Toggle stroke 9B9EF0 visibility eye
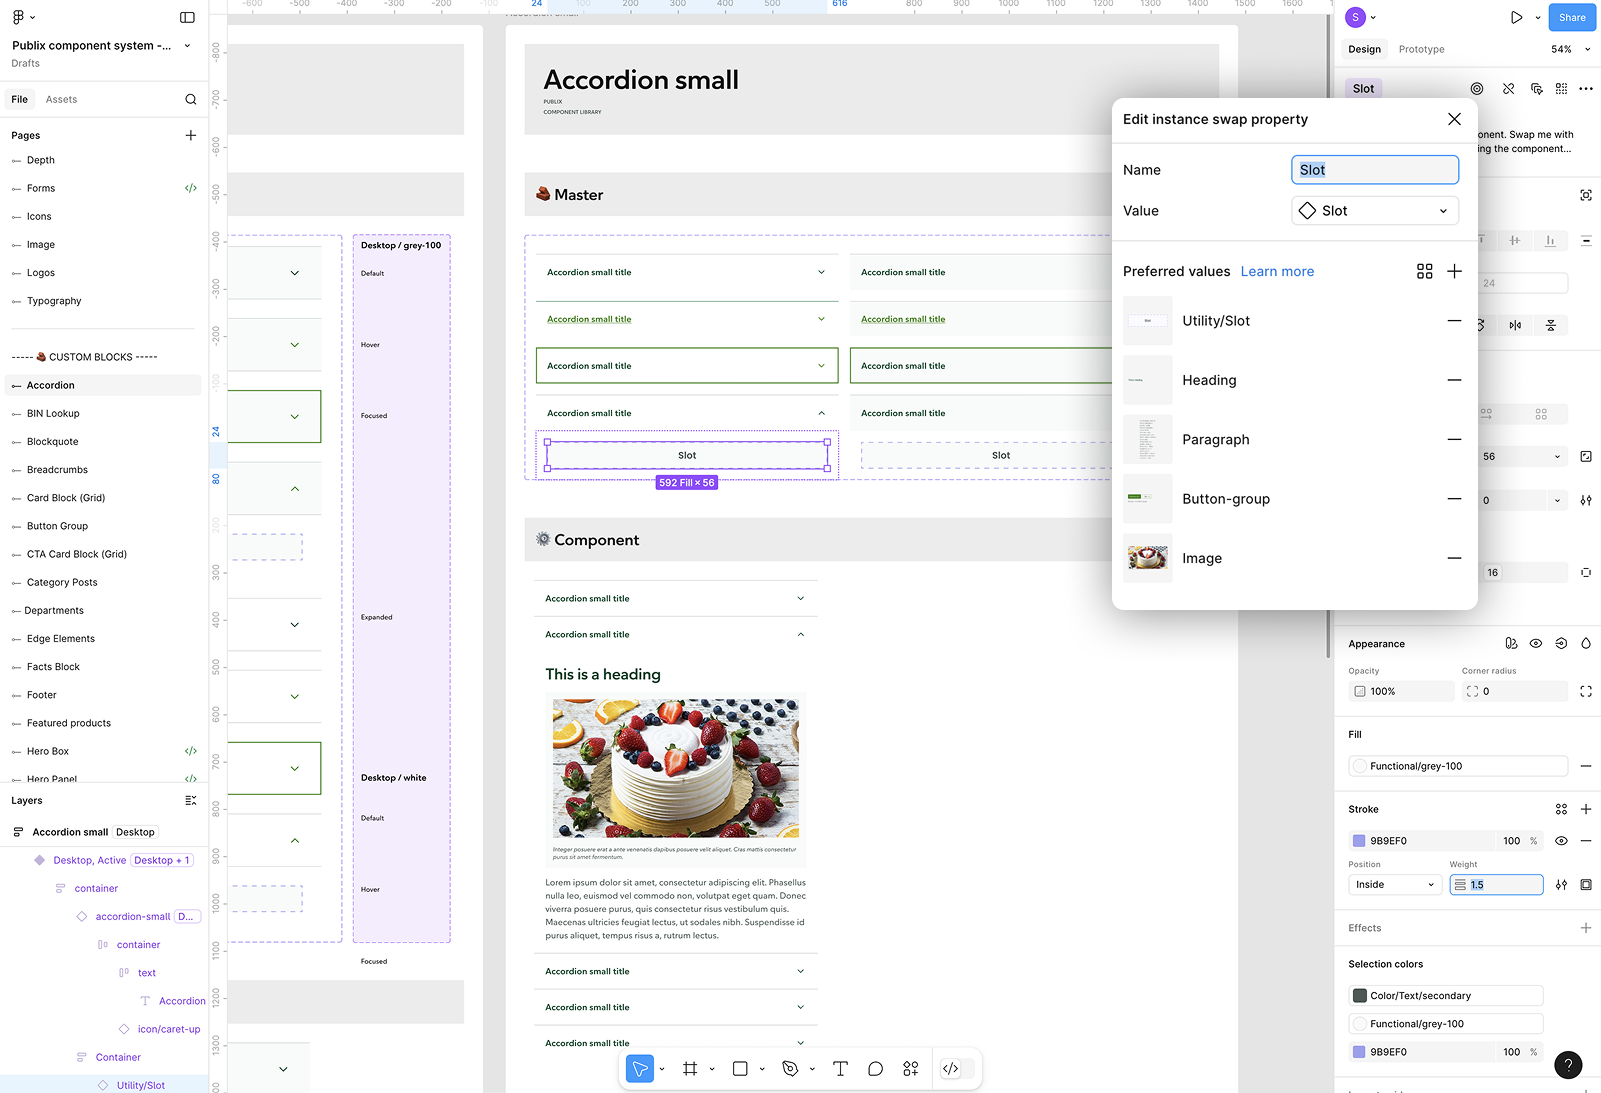1601x1093 pixels. (1561, 841)
